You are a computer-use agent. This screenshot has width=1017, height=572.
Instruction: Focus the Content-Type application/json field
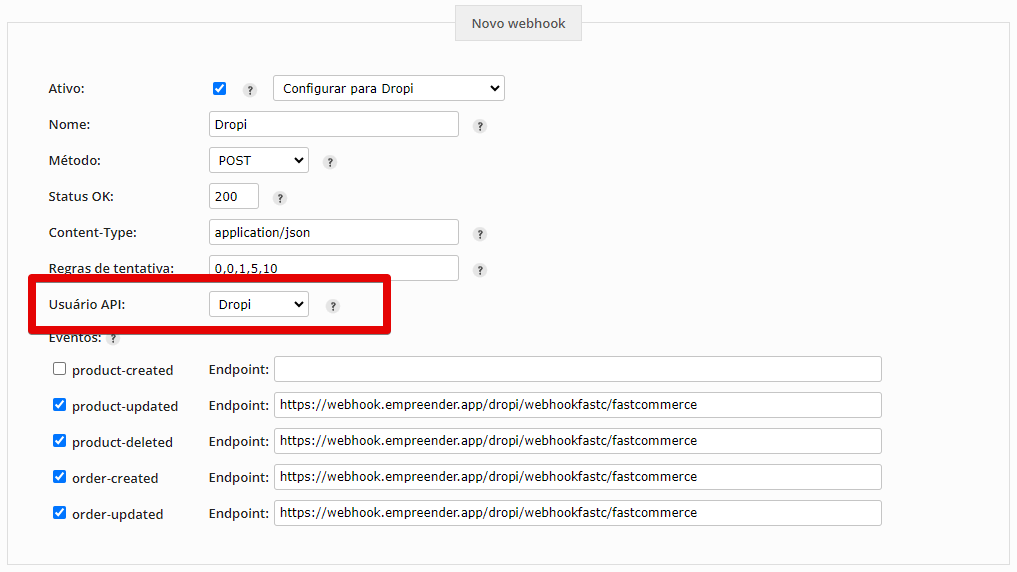click(x=333, y=232)
